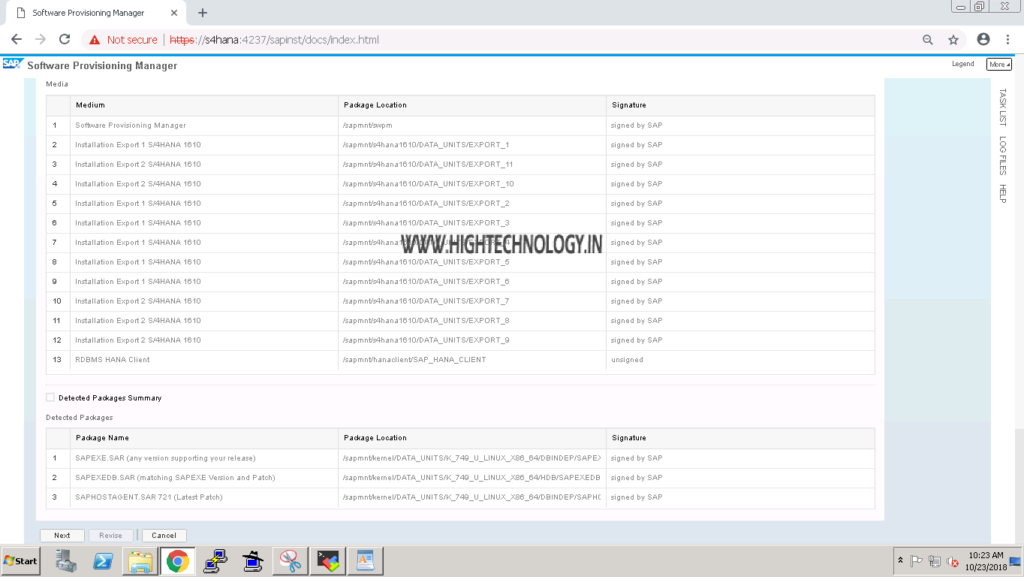Click the Revise button

110,535
